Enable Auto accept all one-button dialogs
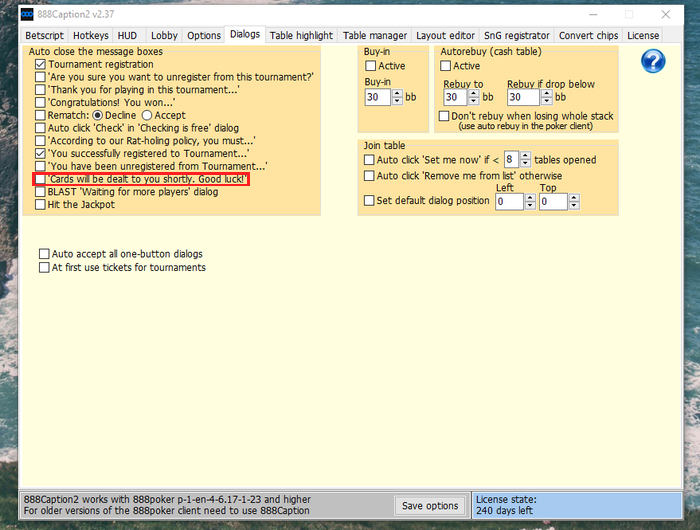The height and width of the screenshot is (530, 700). [44, 254]
